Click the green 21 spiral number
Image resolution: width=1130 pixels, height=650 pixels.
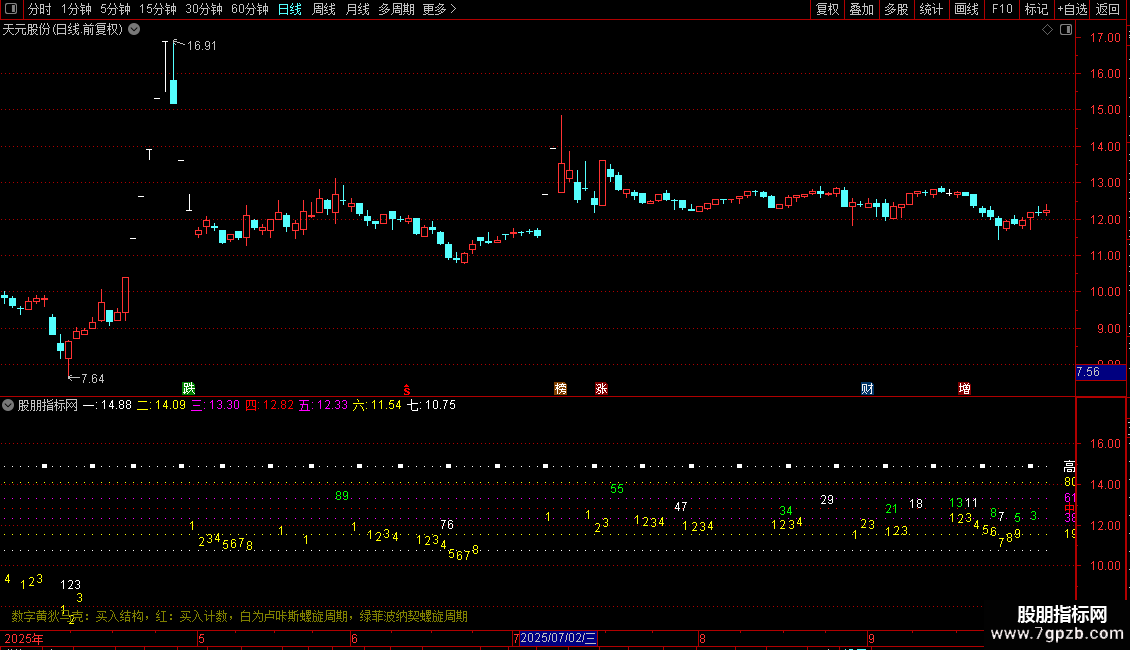[x=891, y=509]
